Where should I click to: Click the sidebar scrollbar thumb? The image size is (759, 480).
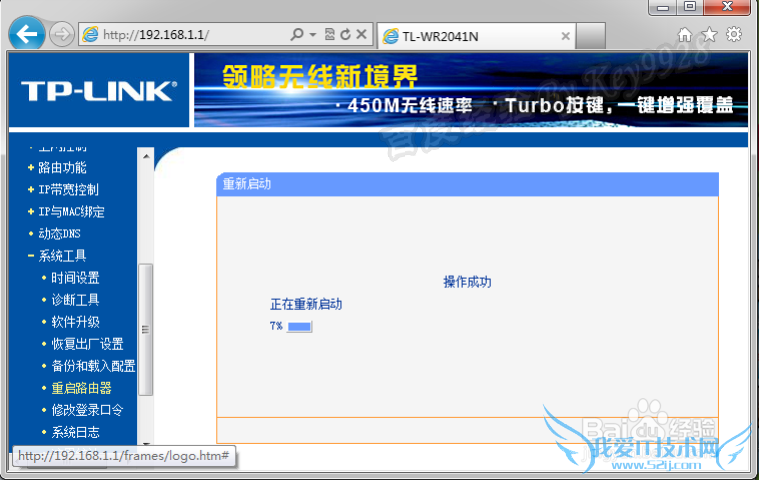pos(146,330)
